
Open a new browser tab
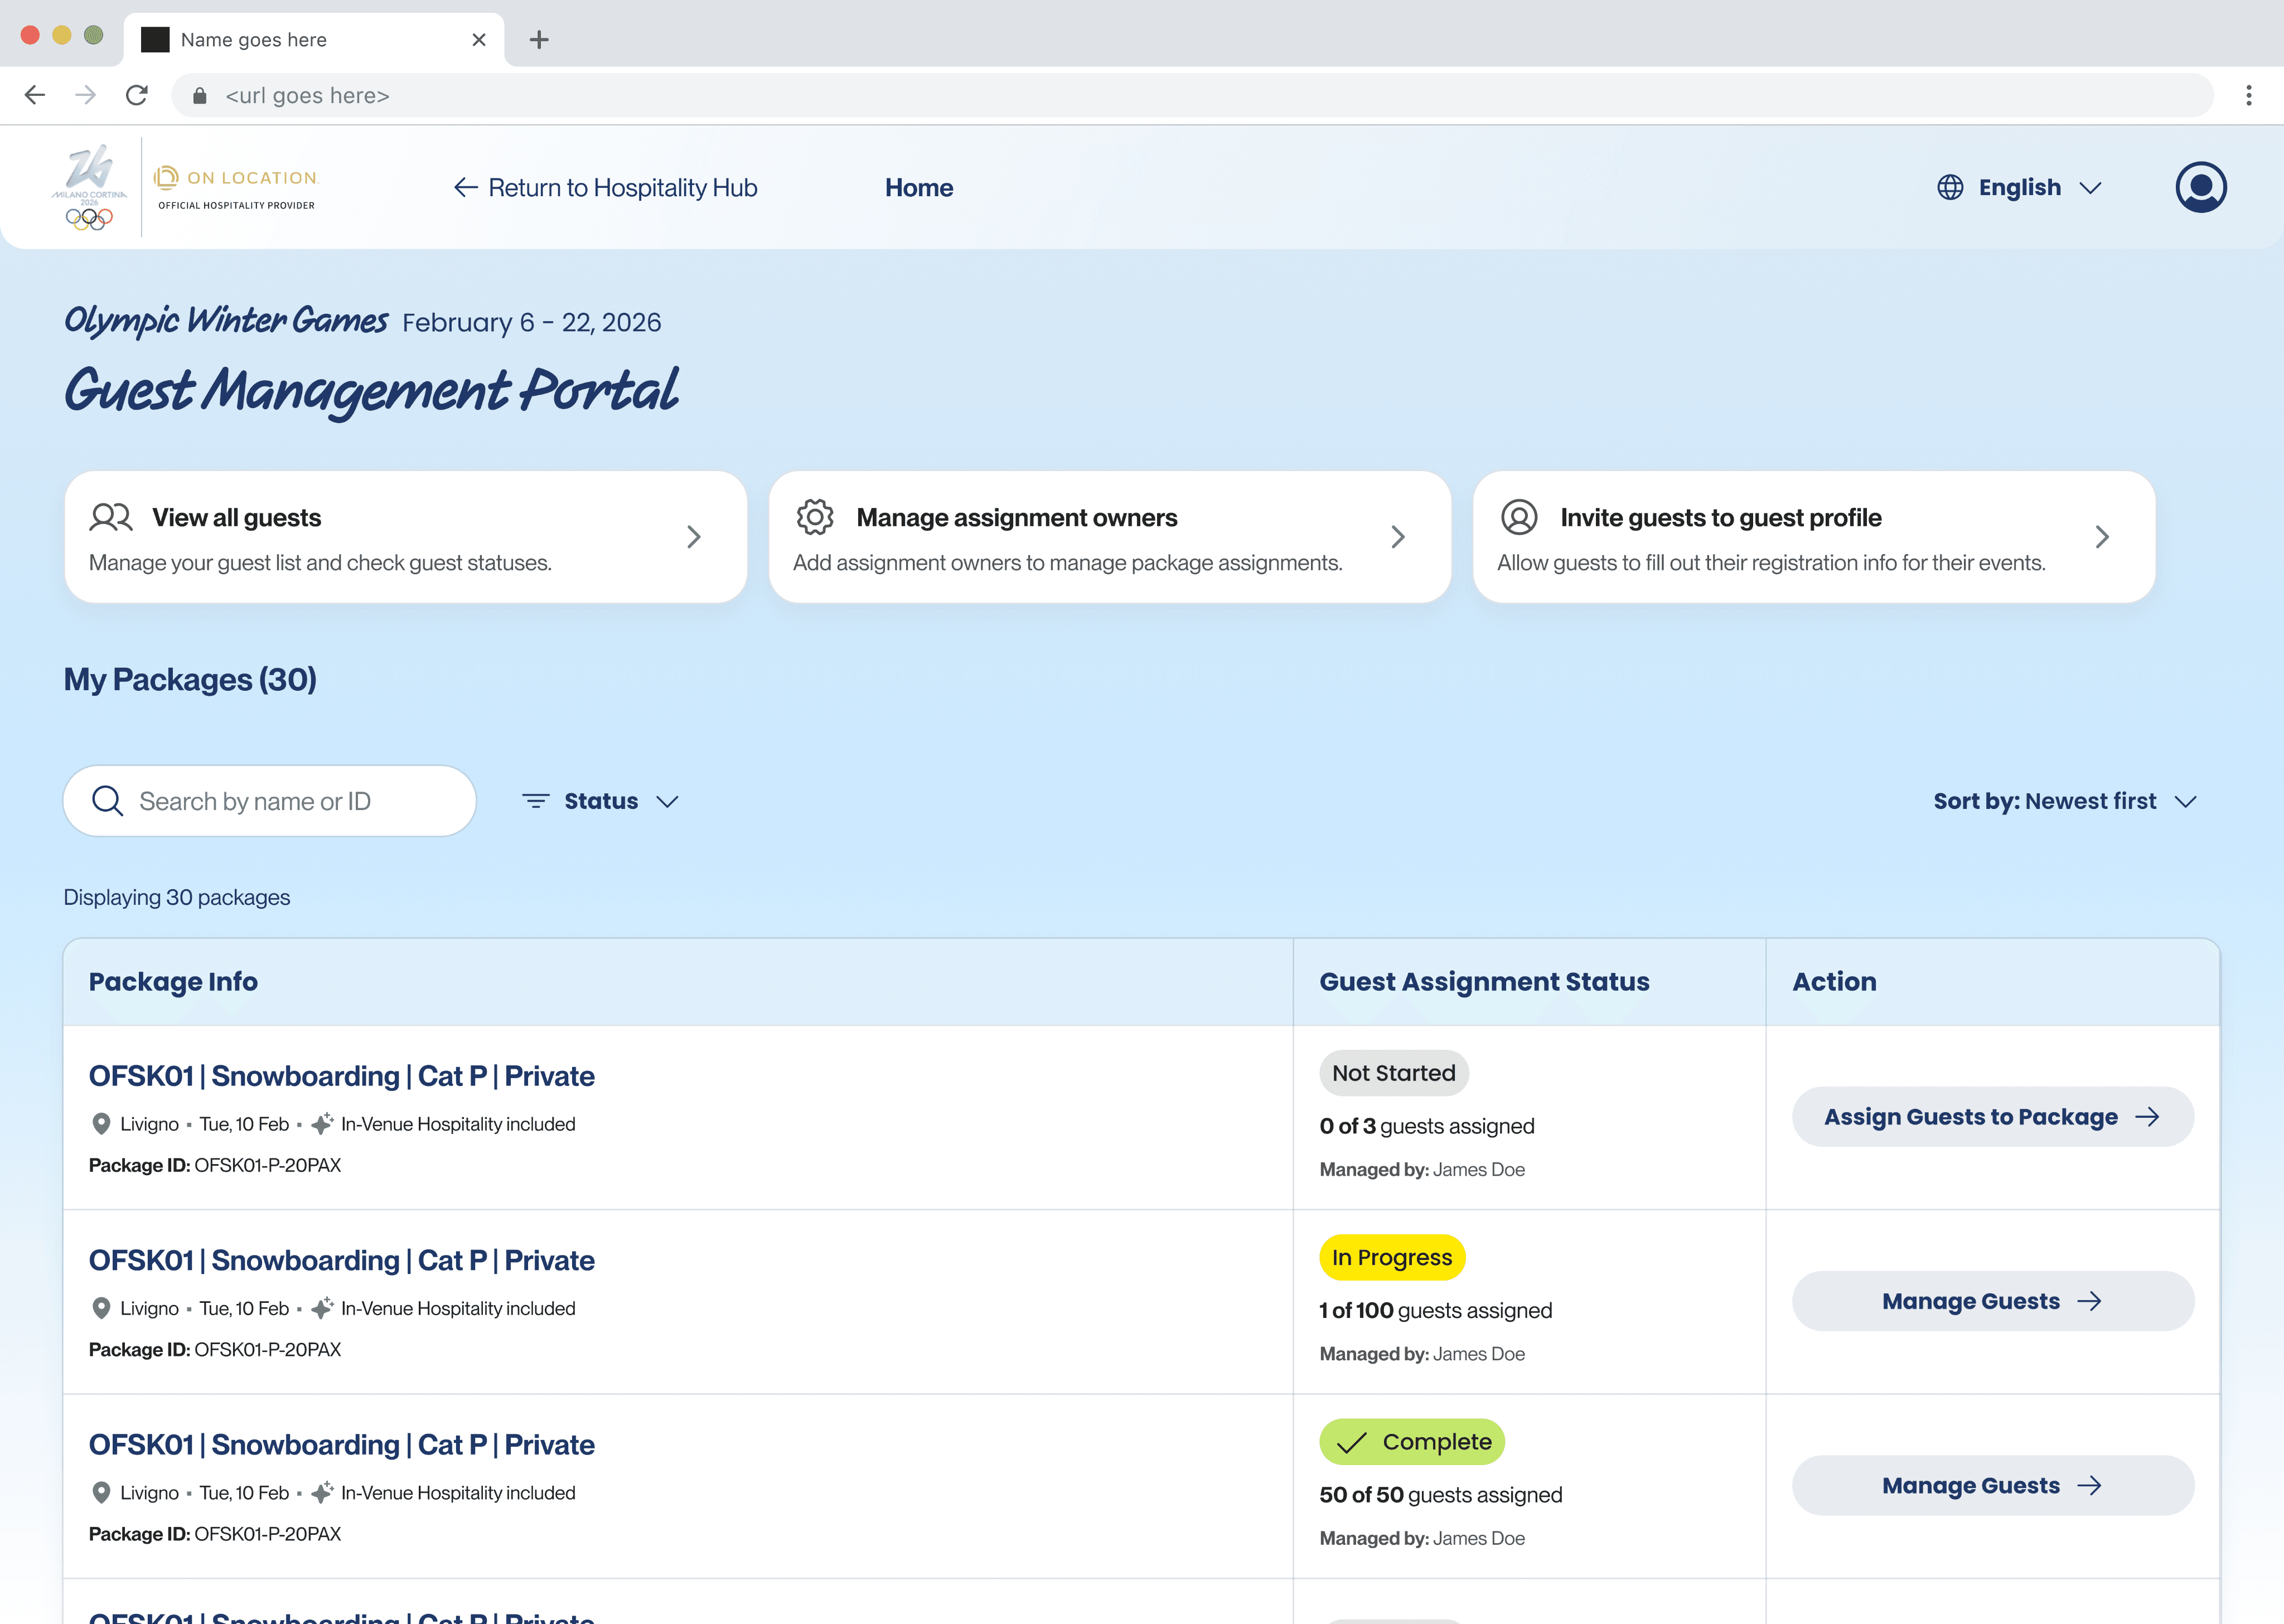(539, 39)
